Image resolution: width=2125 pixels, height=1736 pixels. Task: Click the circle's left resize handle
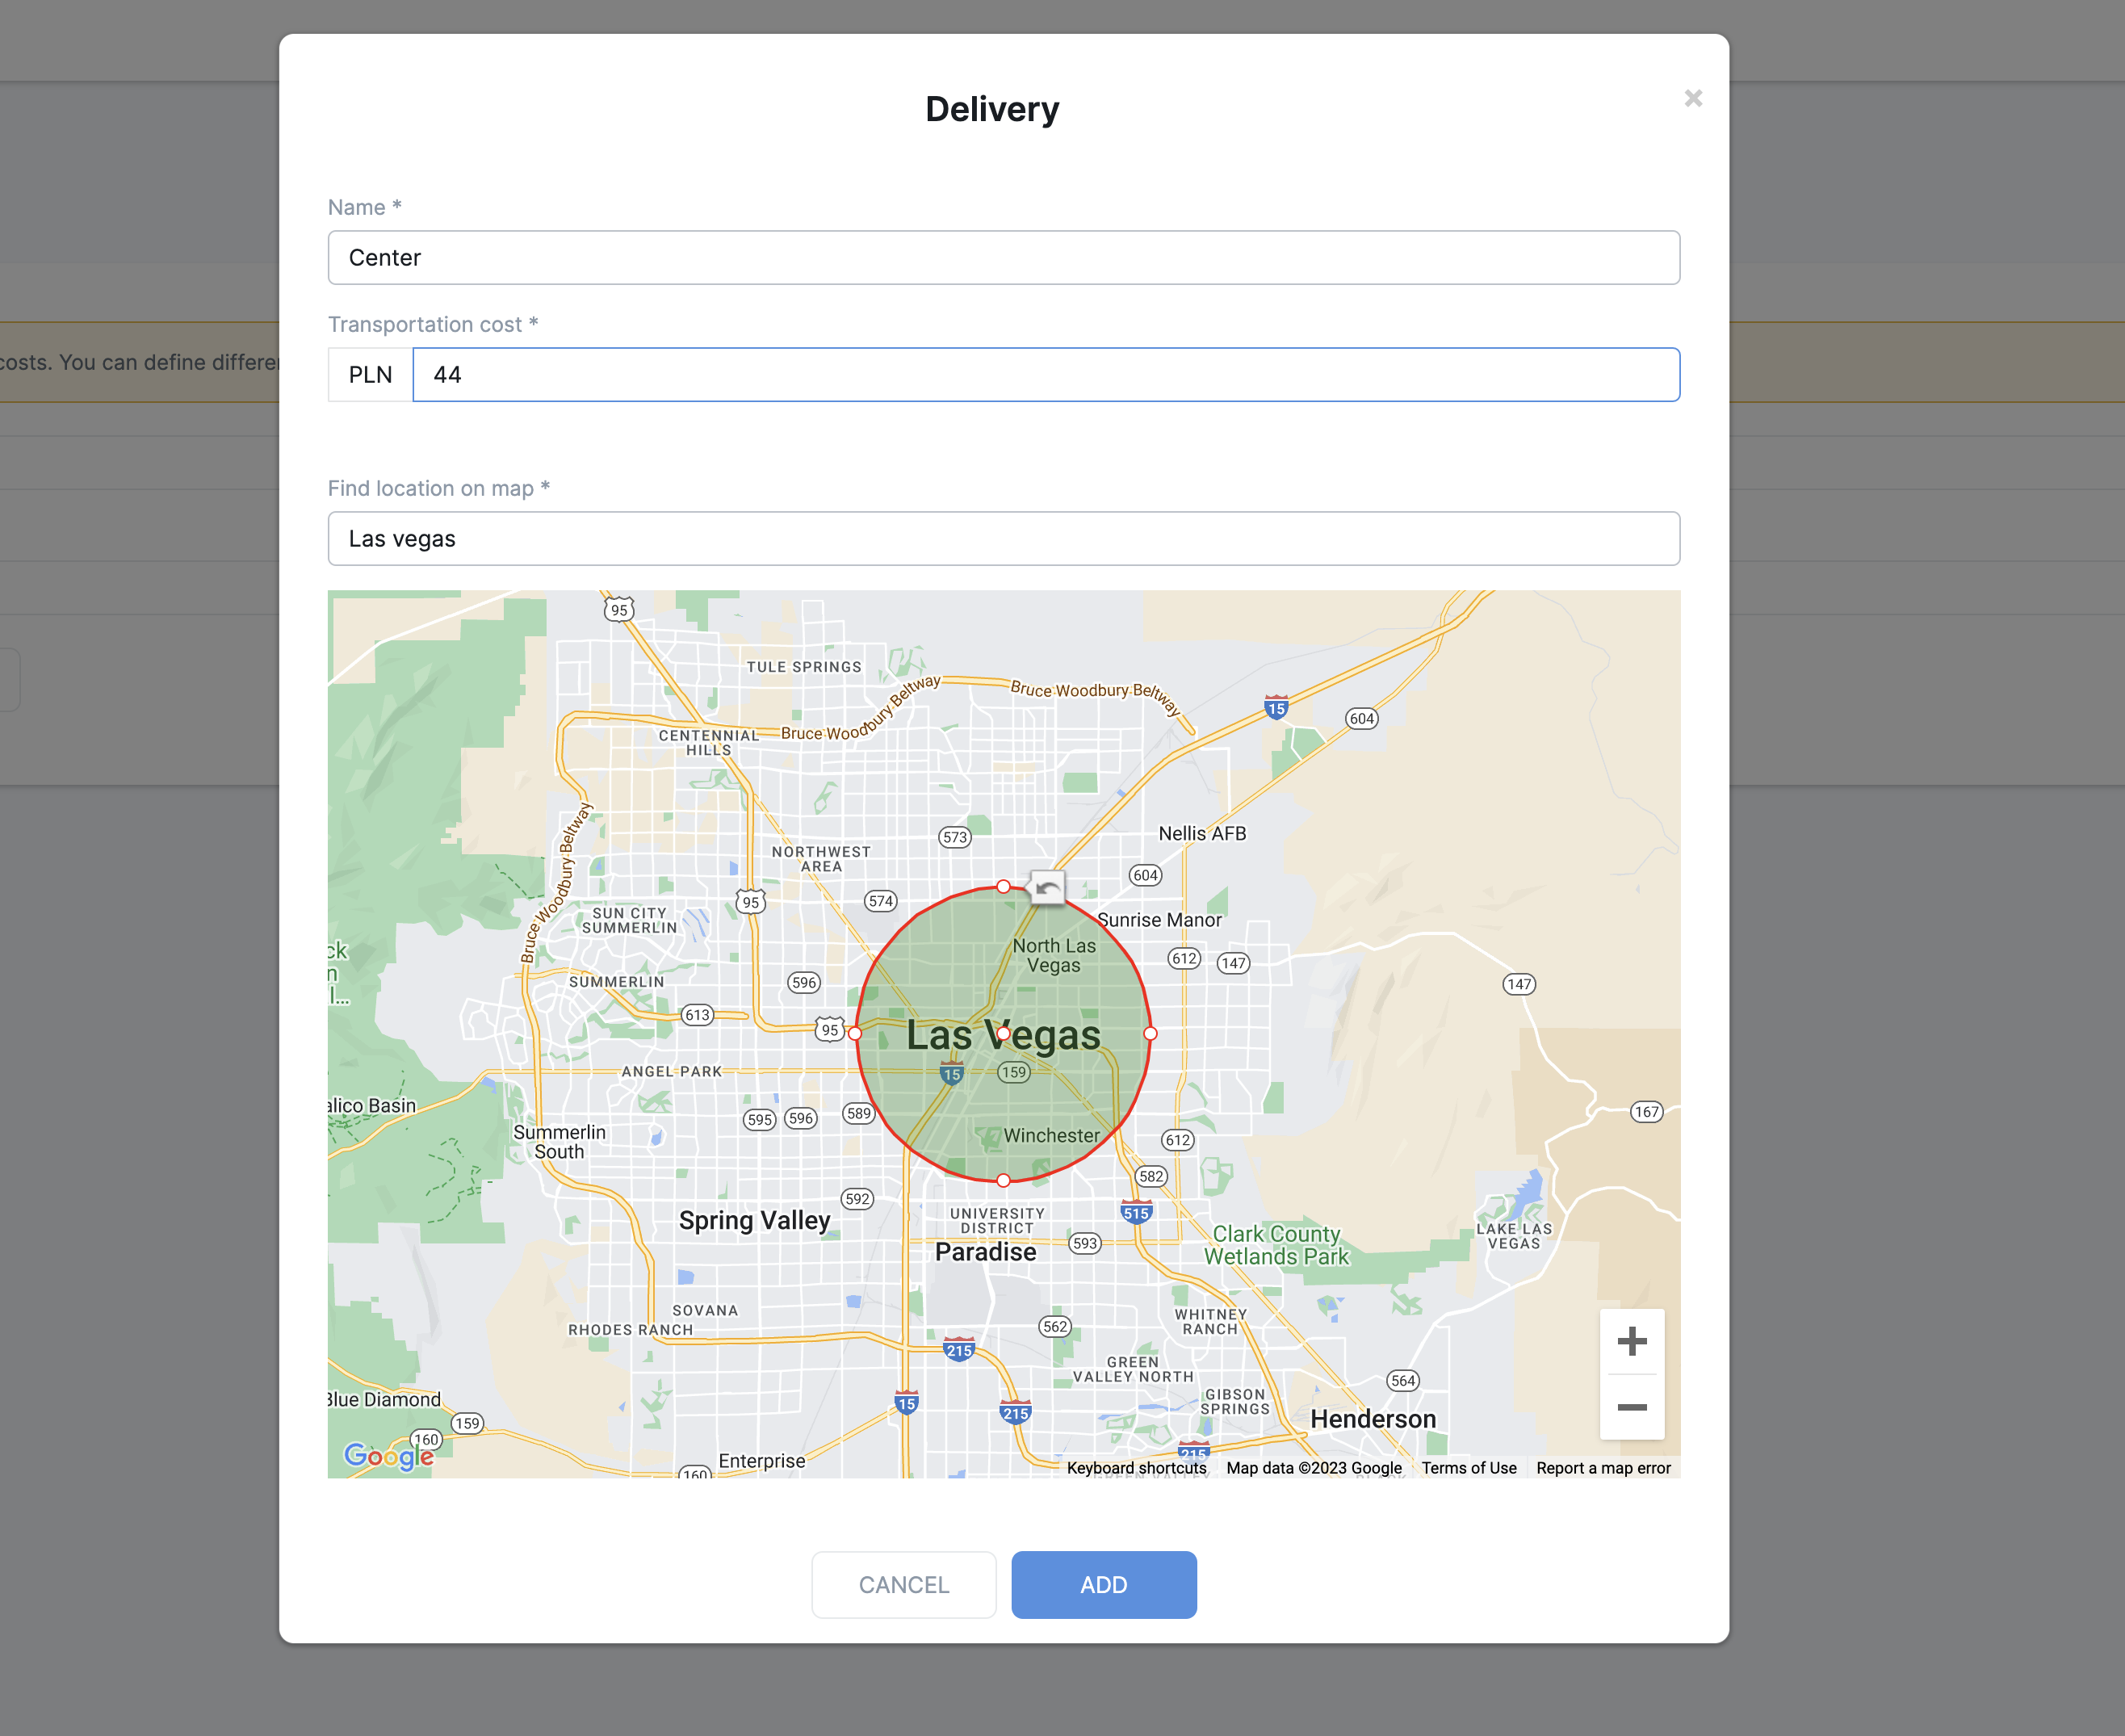855,1033
